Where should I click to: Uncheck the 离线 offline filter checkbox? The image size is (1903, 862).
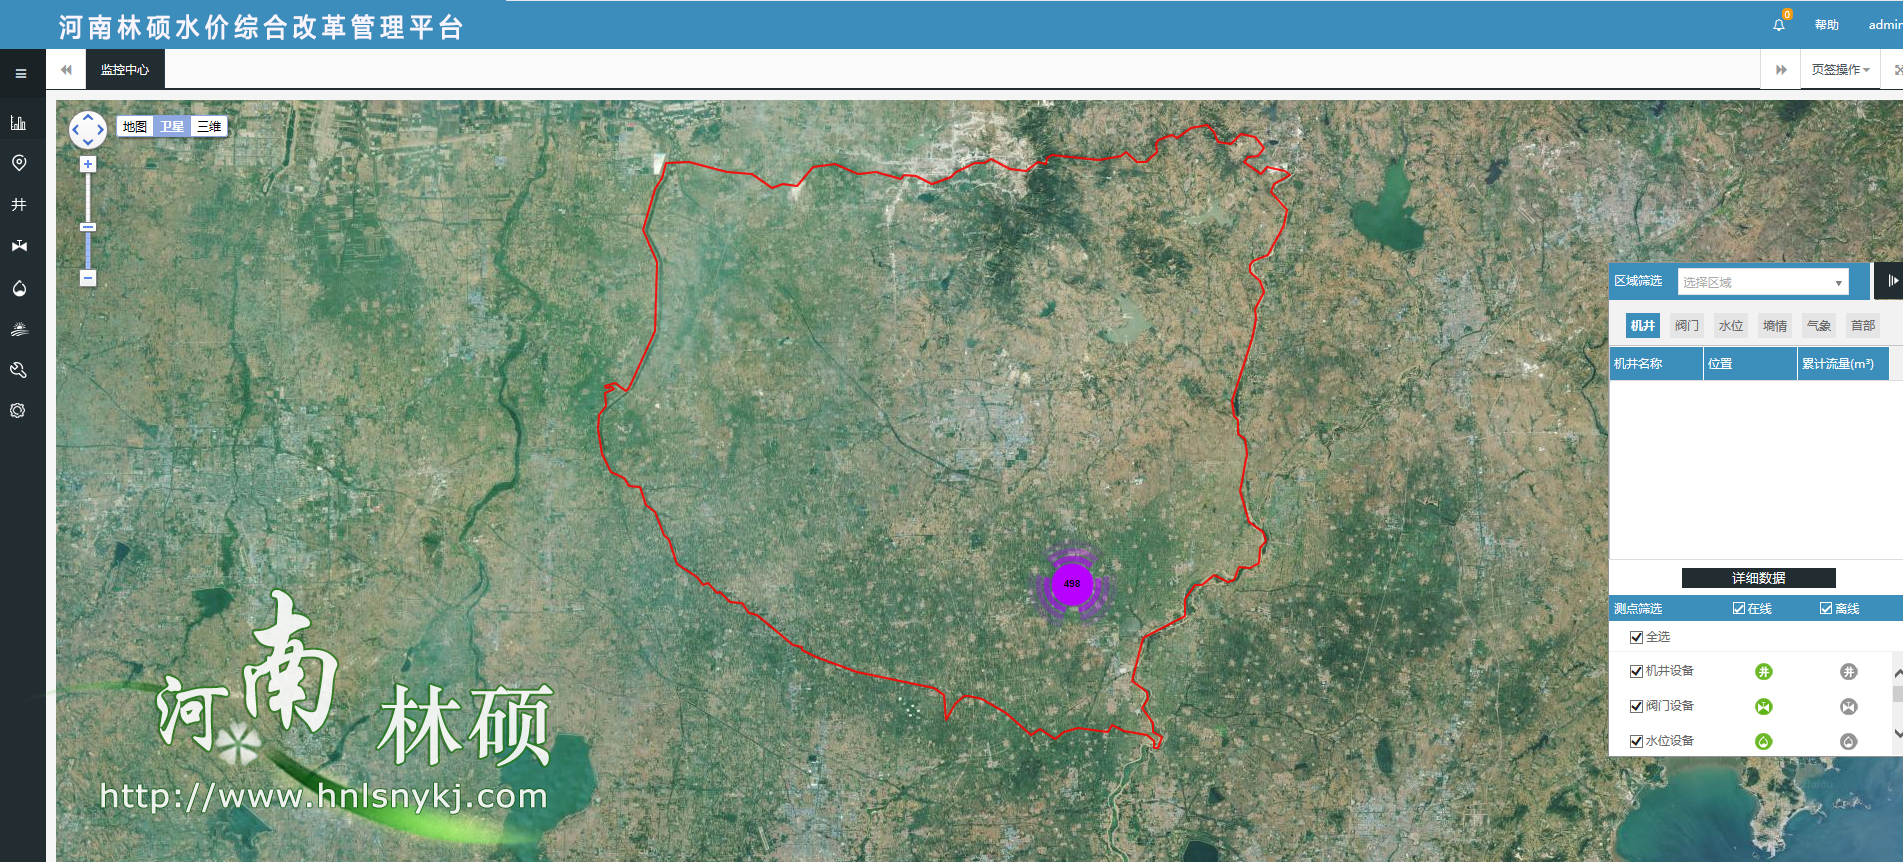pyautogui.click(x=1826, y=608)
